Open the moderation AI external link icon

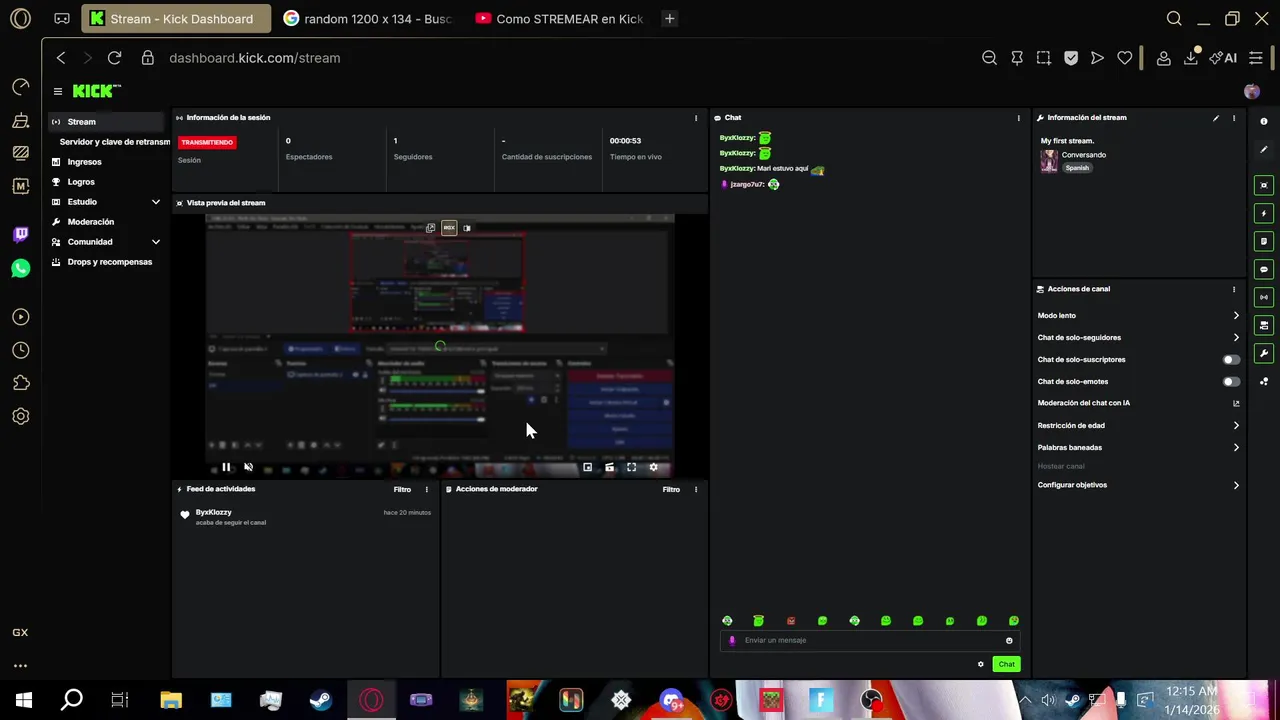tap(1236, 403)
